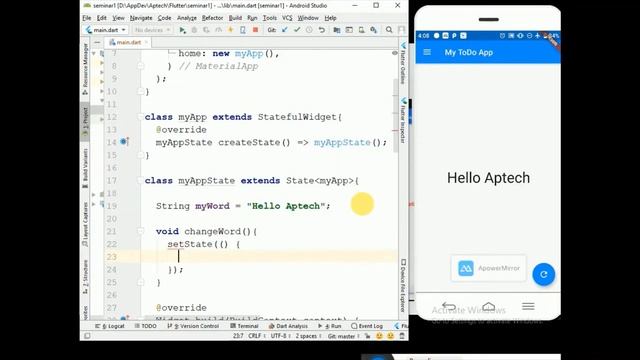
Task: Open the Flutter Outline side panel
Action: [x=403, y=63]
